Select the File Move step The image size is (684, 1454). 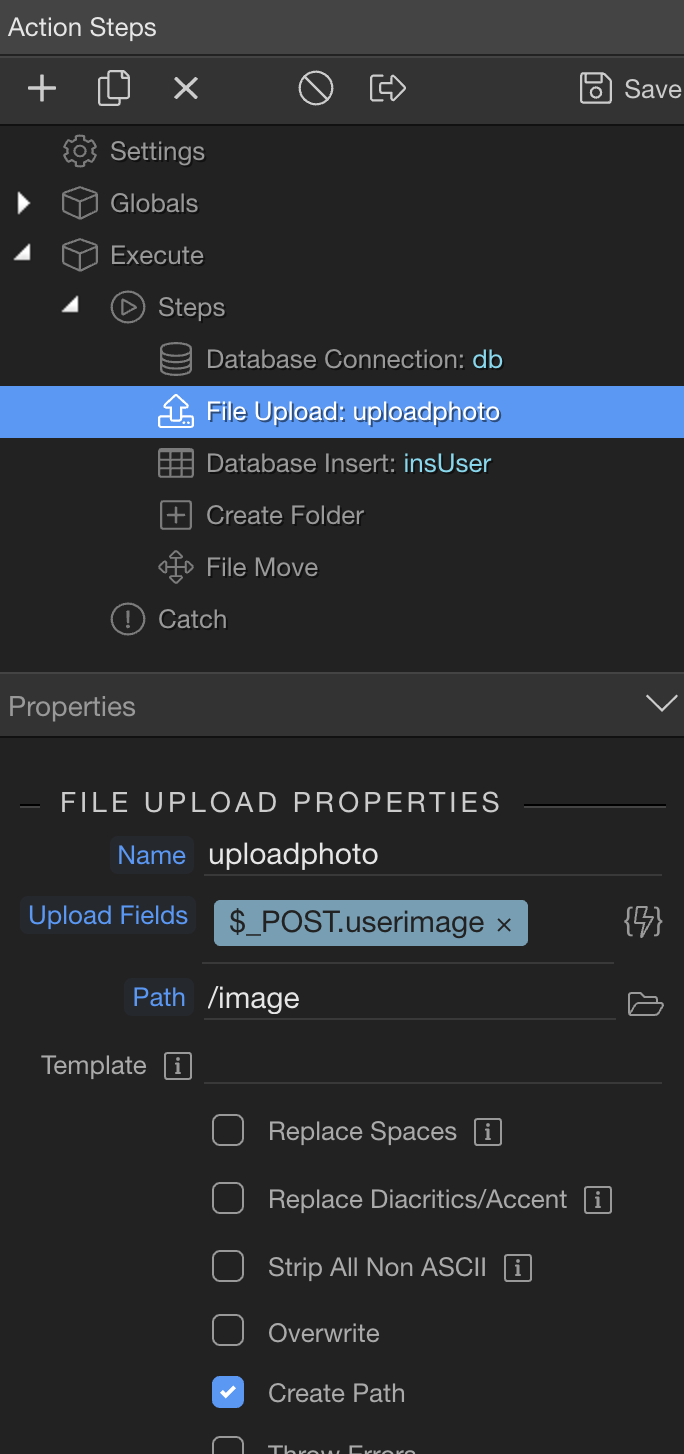(x=261, y=568)
